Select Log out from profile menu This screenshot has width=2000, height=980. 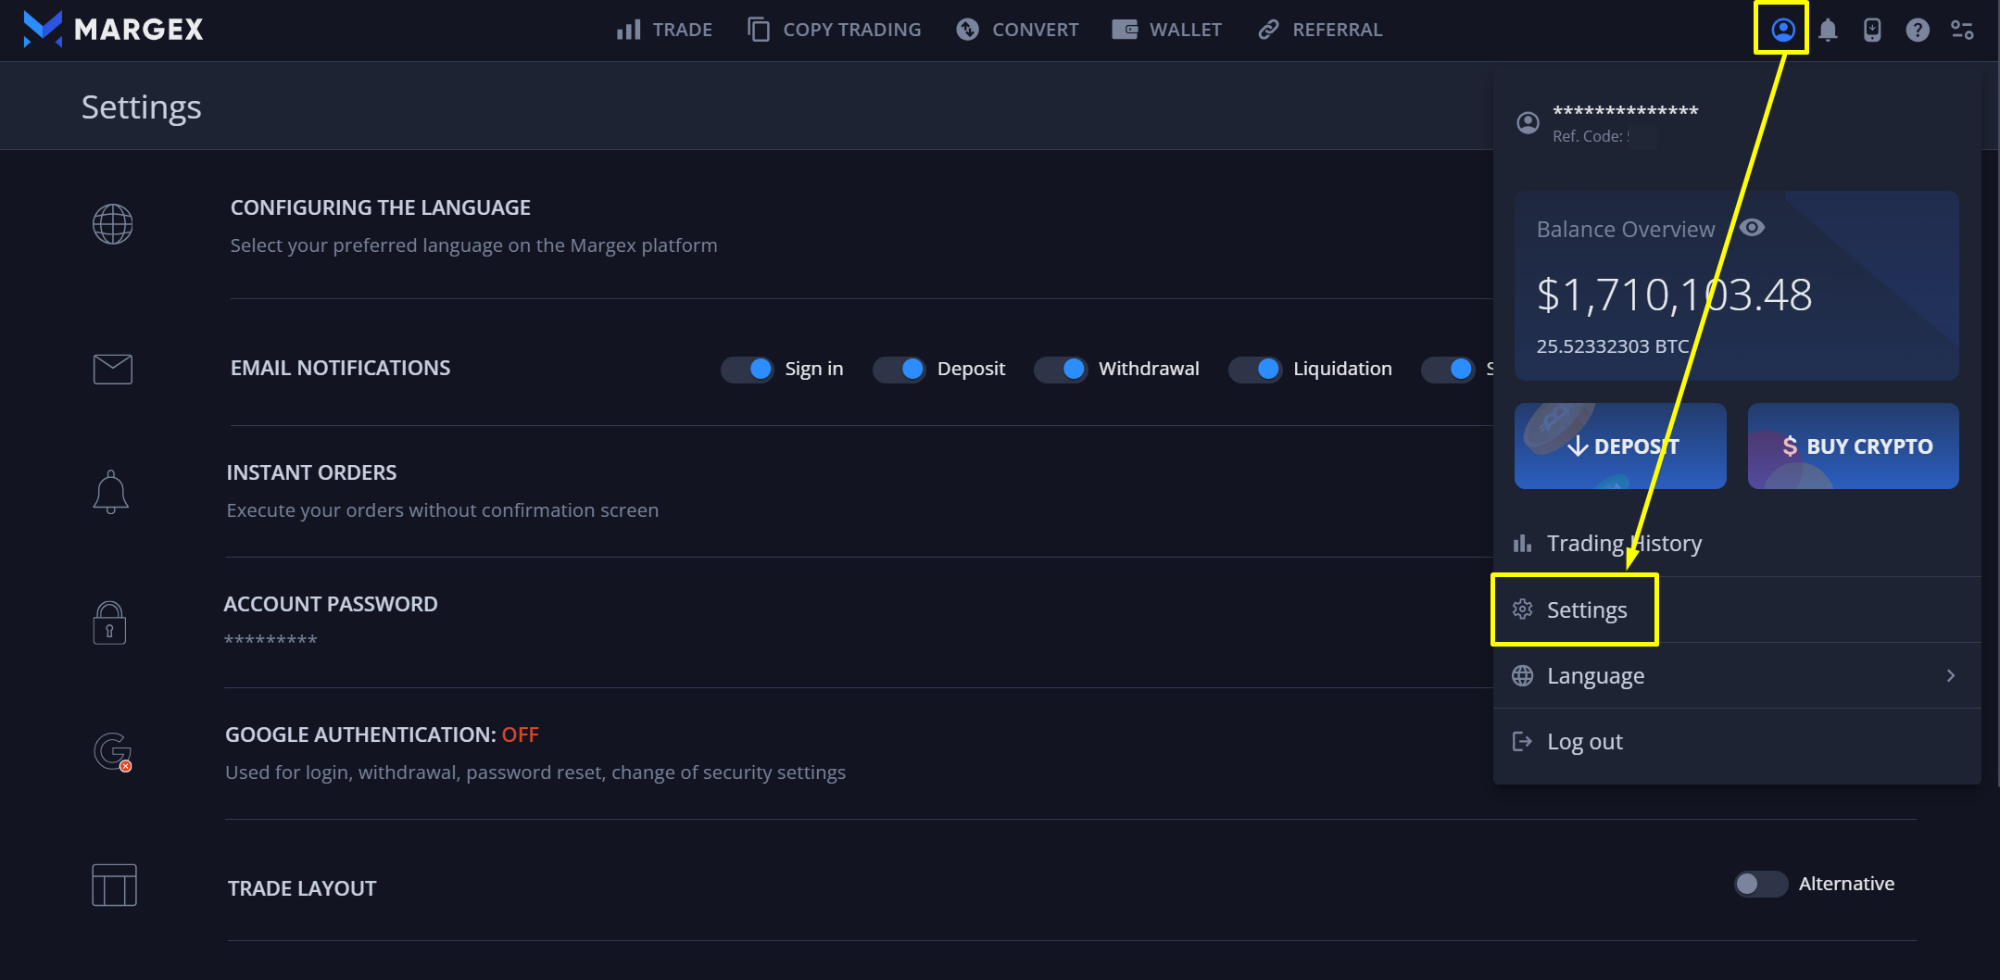click(1584, 742)
